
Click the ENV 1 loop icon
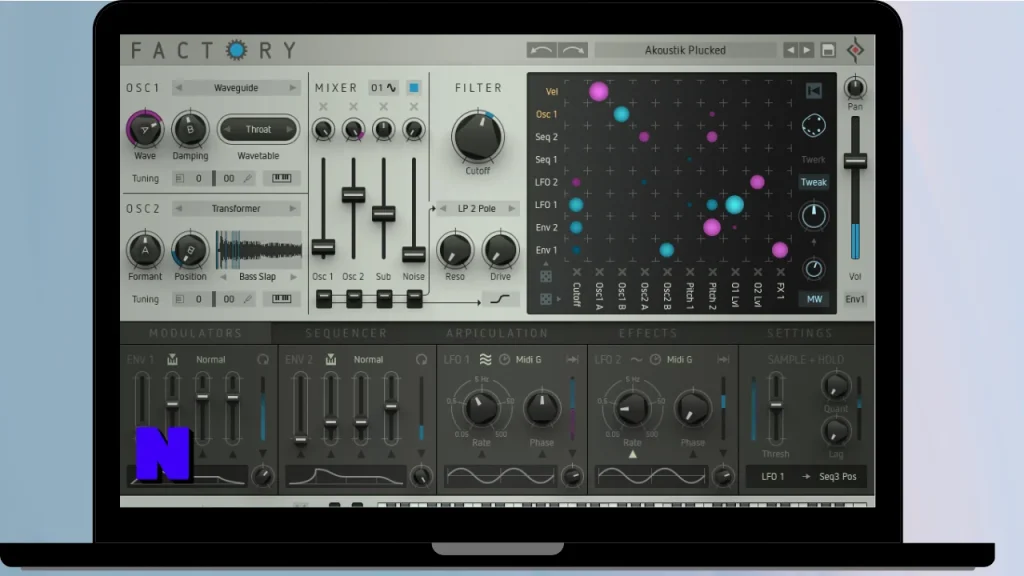pyautogui.click(x=263, y=359)
